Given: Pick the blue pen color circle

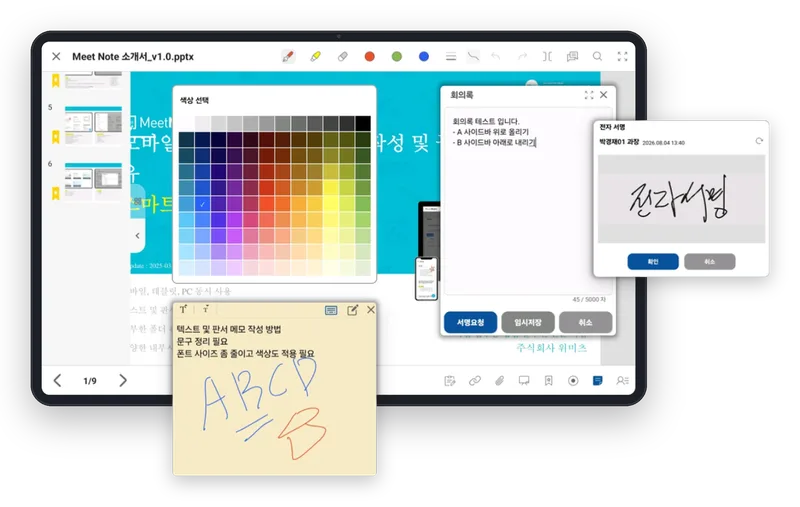Looking at the screenshot, I should coord(423,56).
